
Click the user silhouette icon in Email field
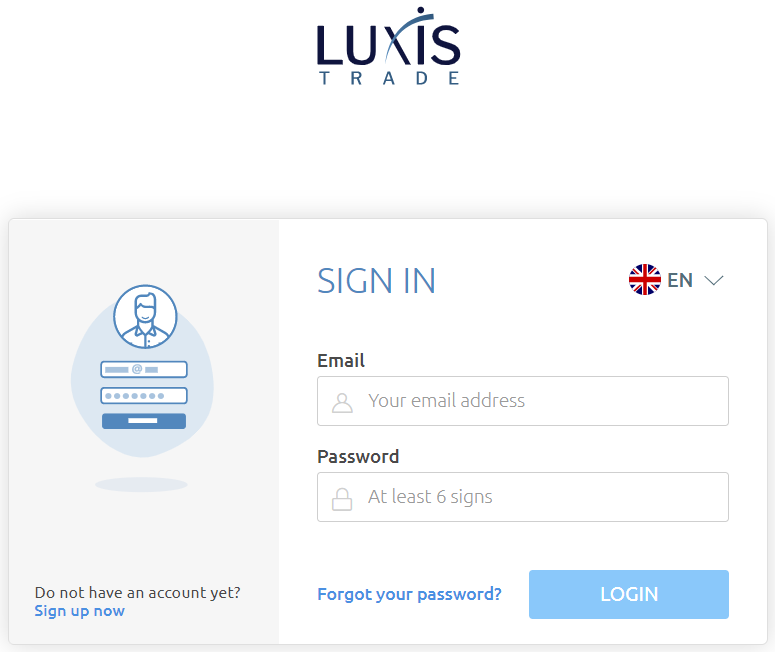[x=342, y=402]
